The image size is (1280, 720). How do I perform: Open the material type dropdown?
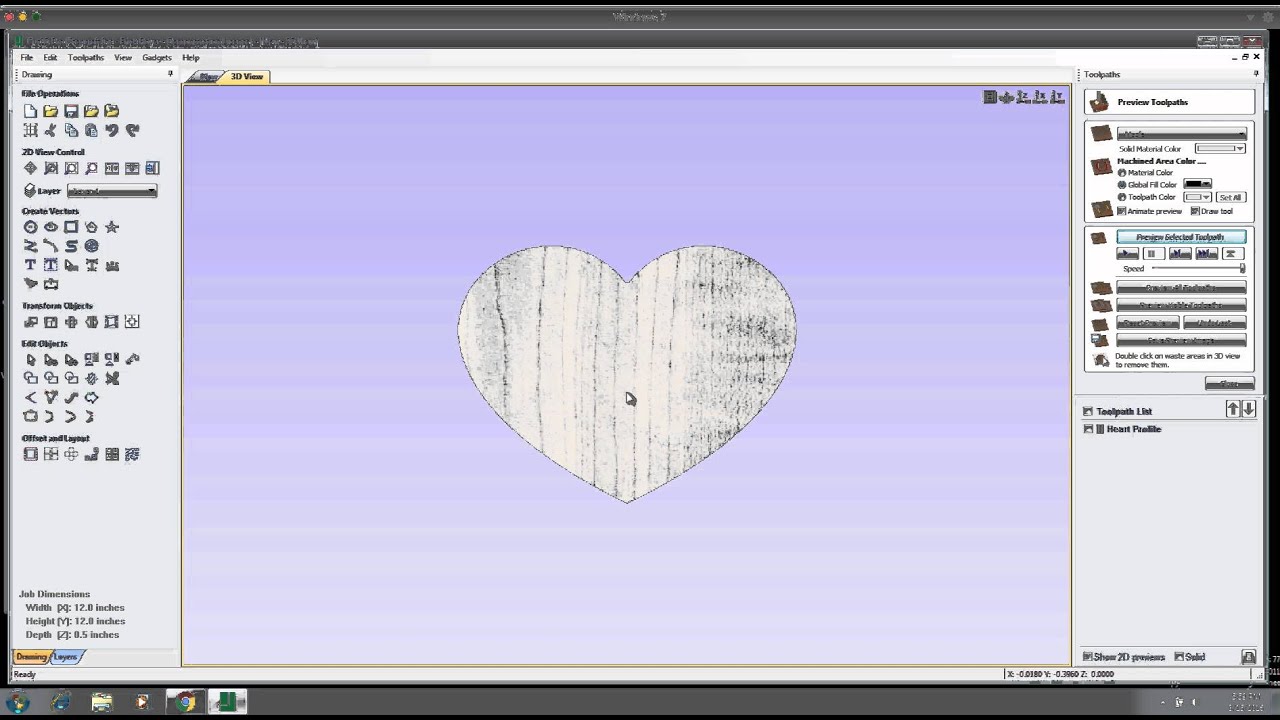pos(1182,134)
